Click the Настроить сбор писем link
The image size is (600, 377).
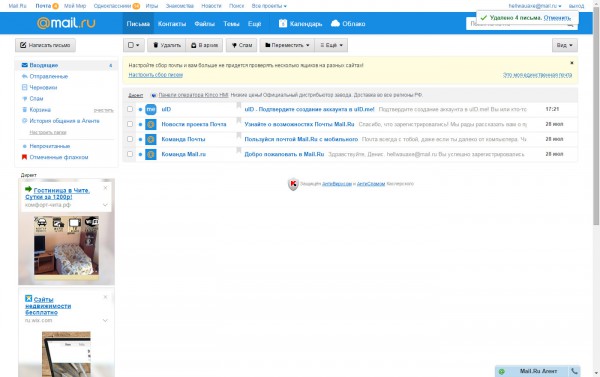tap(156, 75)
